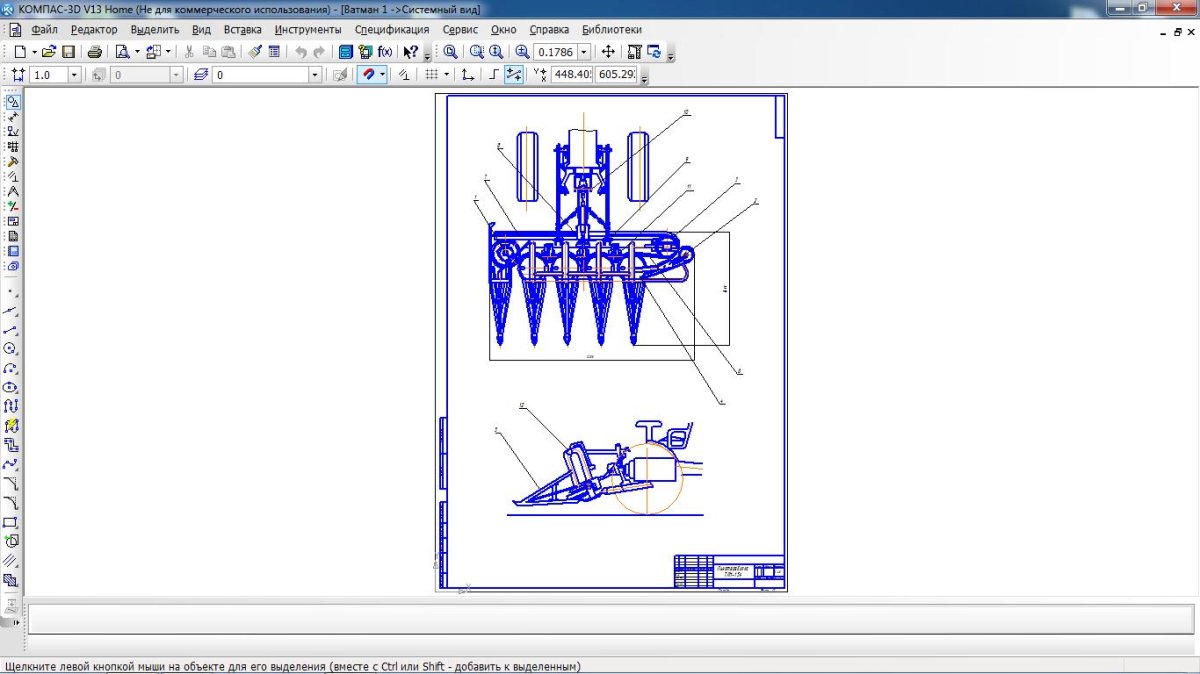Open the view scale 1.0 dropdown
Screen dimensions: 1200x674
(74, 75)
